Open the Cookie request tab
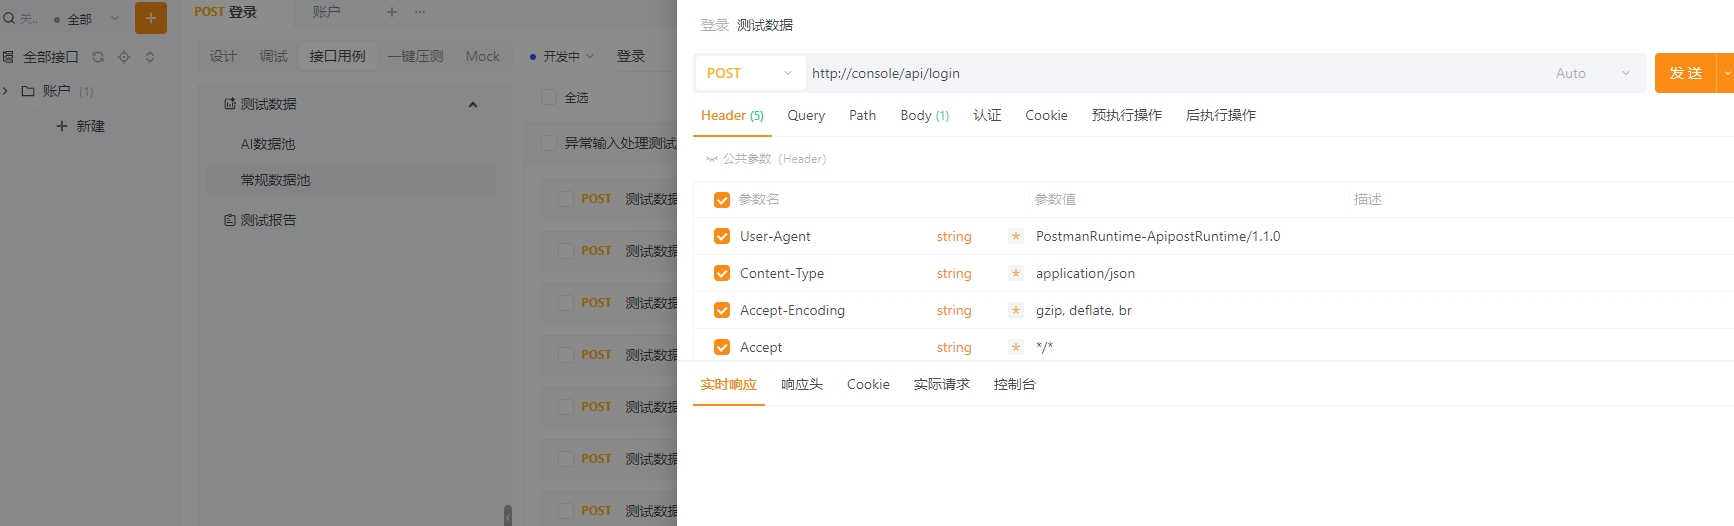1734x526 pixels. click(1046, 115)
